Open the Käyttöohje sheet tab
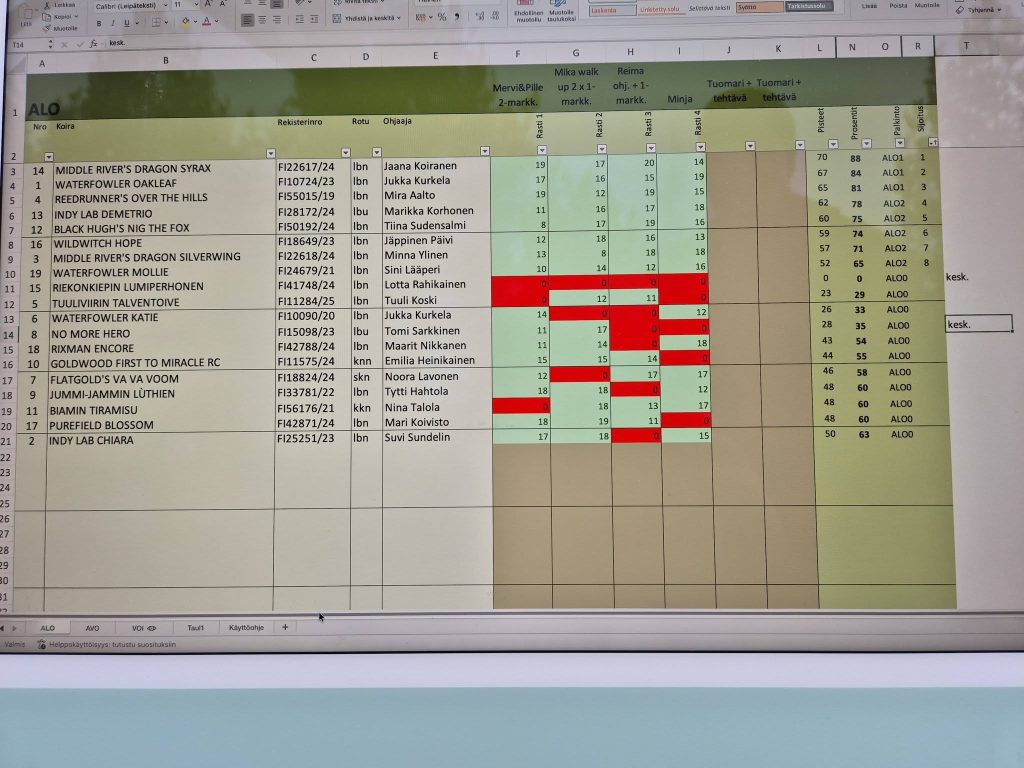This screenshot has height=768, width=1024. point(246,627)
